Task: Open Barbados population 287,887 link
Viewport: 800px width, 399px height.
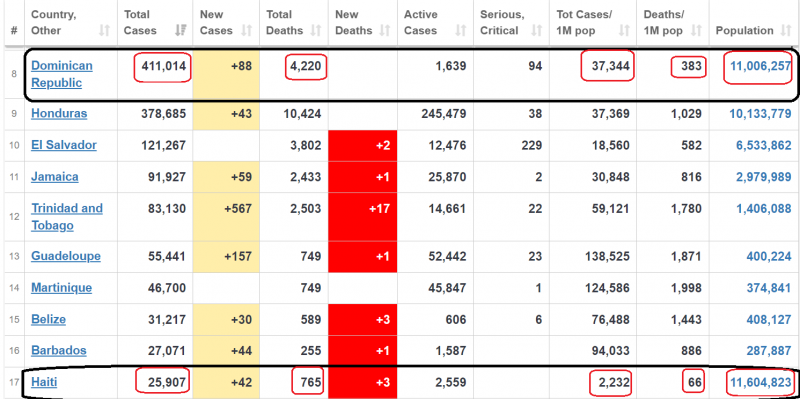Action: (x=769, y=351)
